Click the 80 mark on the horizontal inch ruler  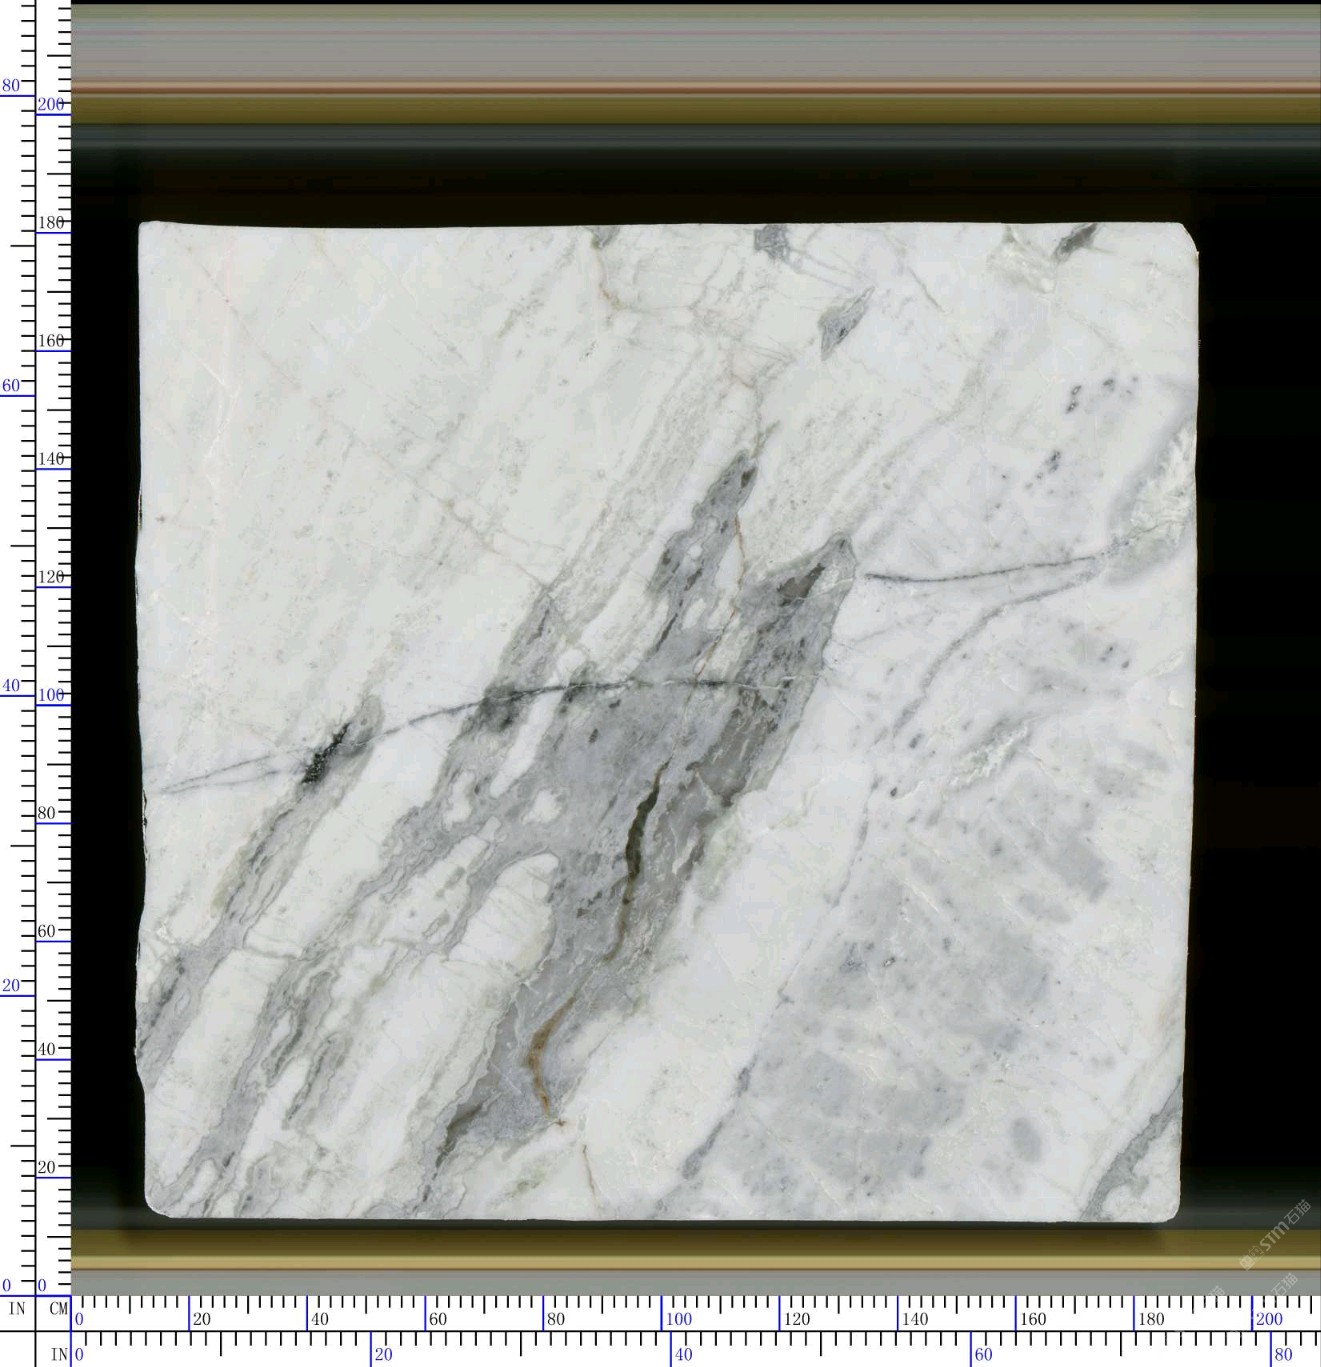click(x=1283, y=1355)
